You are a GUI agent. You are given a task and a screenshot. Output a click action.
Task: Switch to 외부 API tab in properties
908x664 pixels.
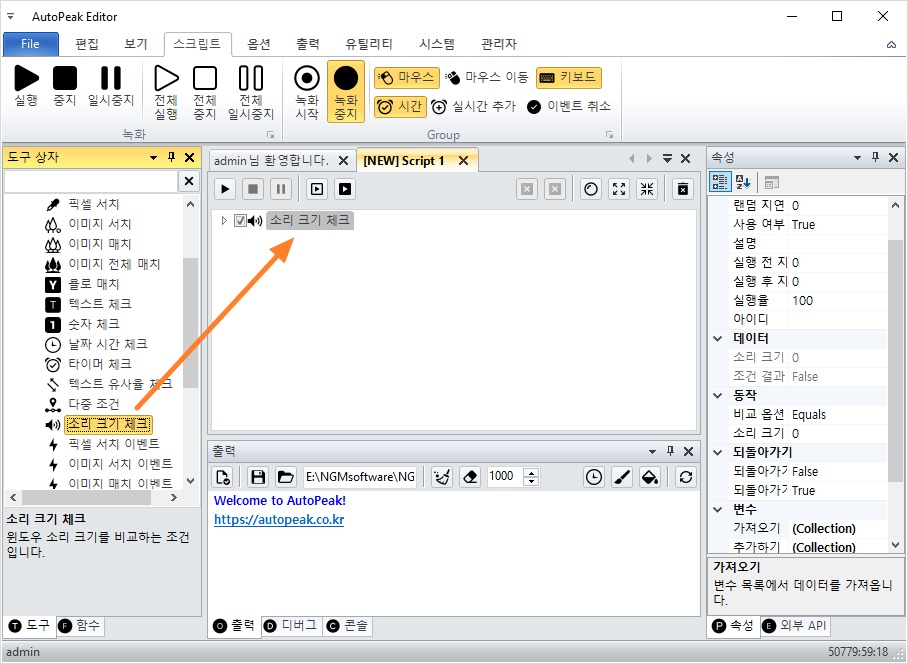click(795, 626)
